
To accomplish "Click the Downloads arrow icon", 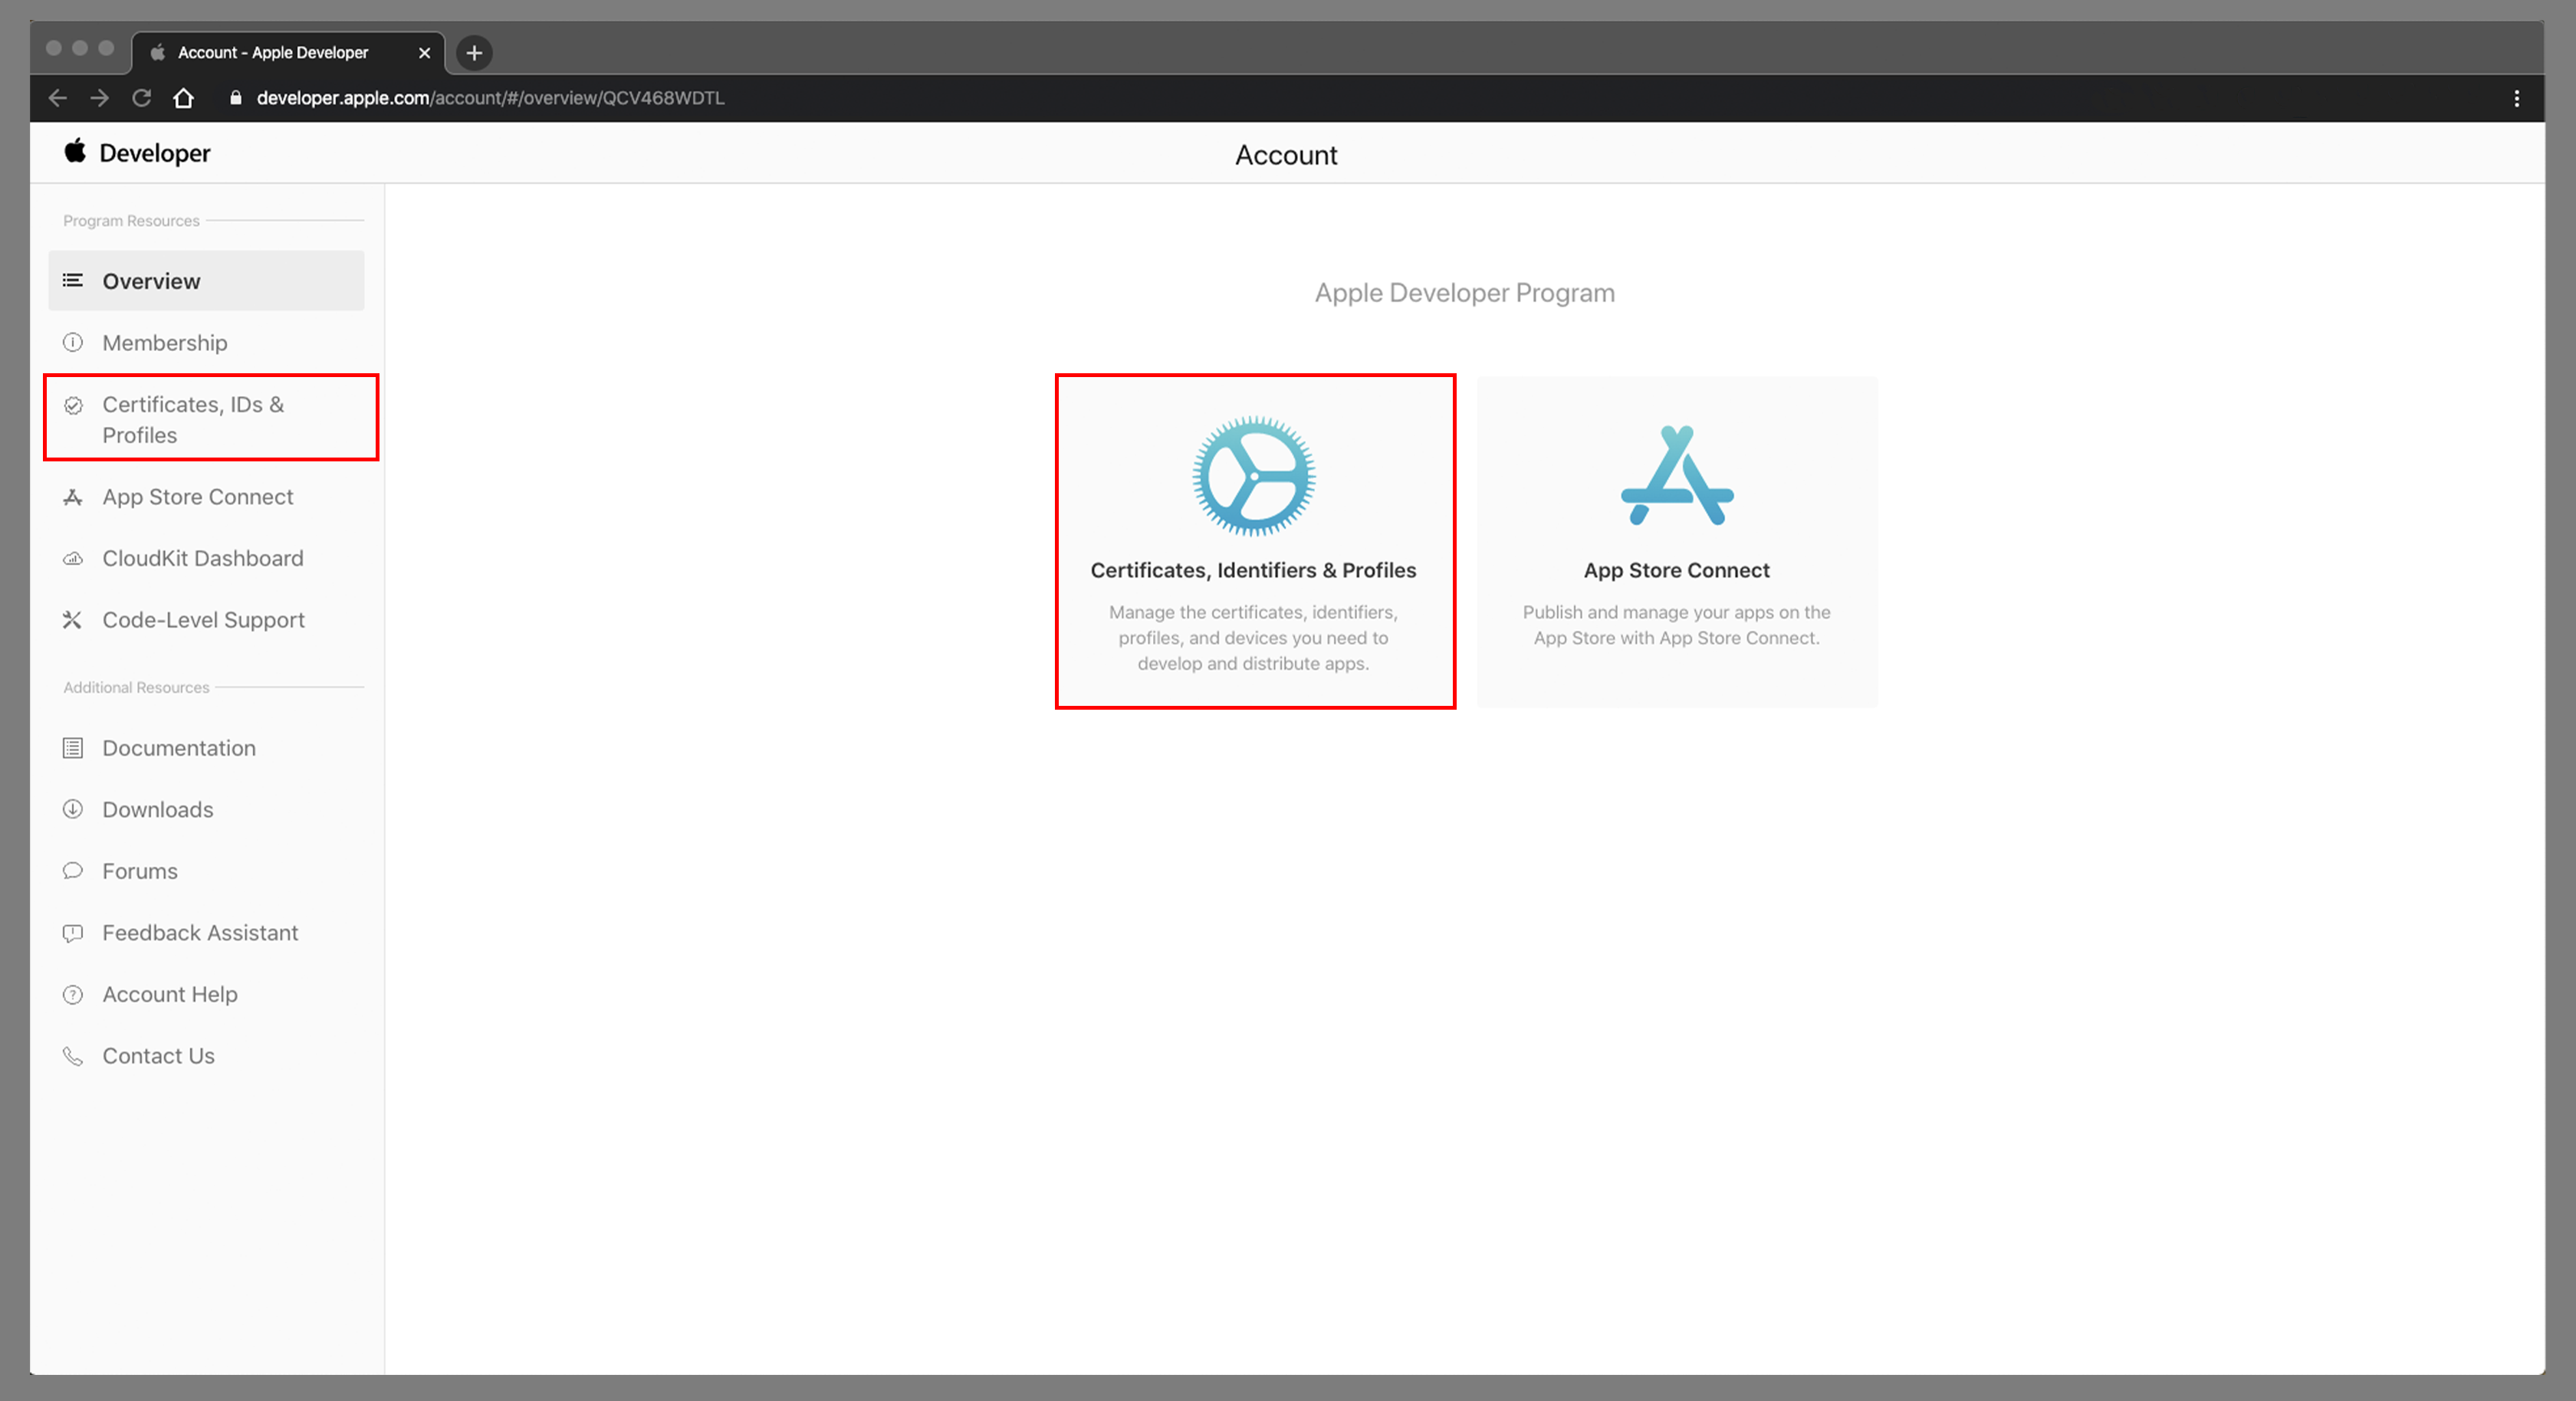I will click(x=73, y=809).
